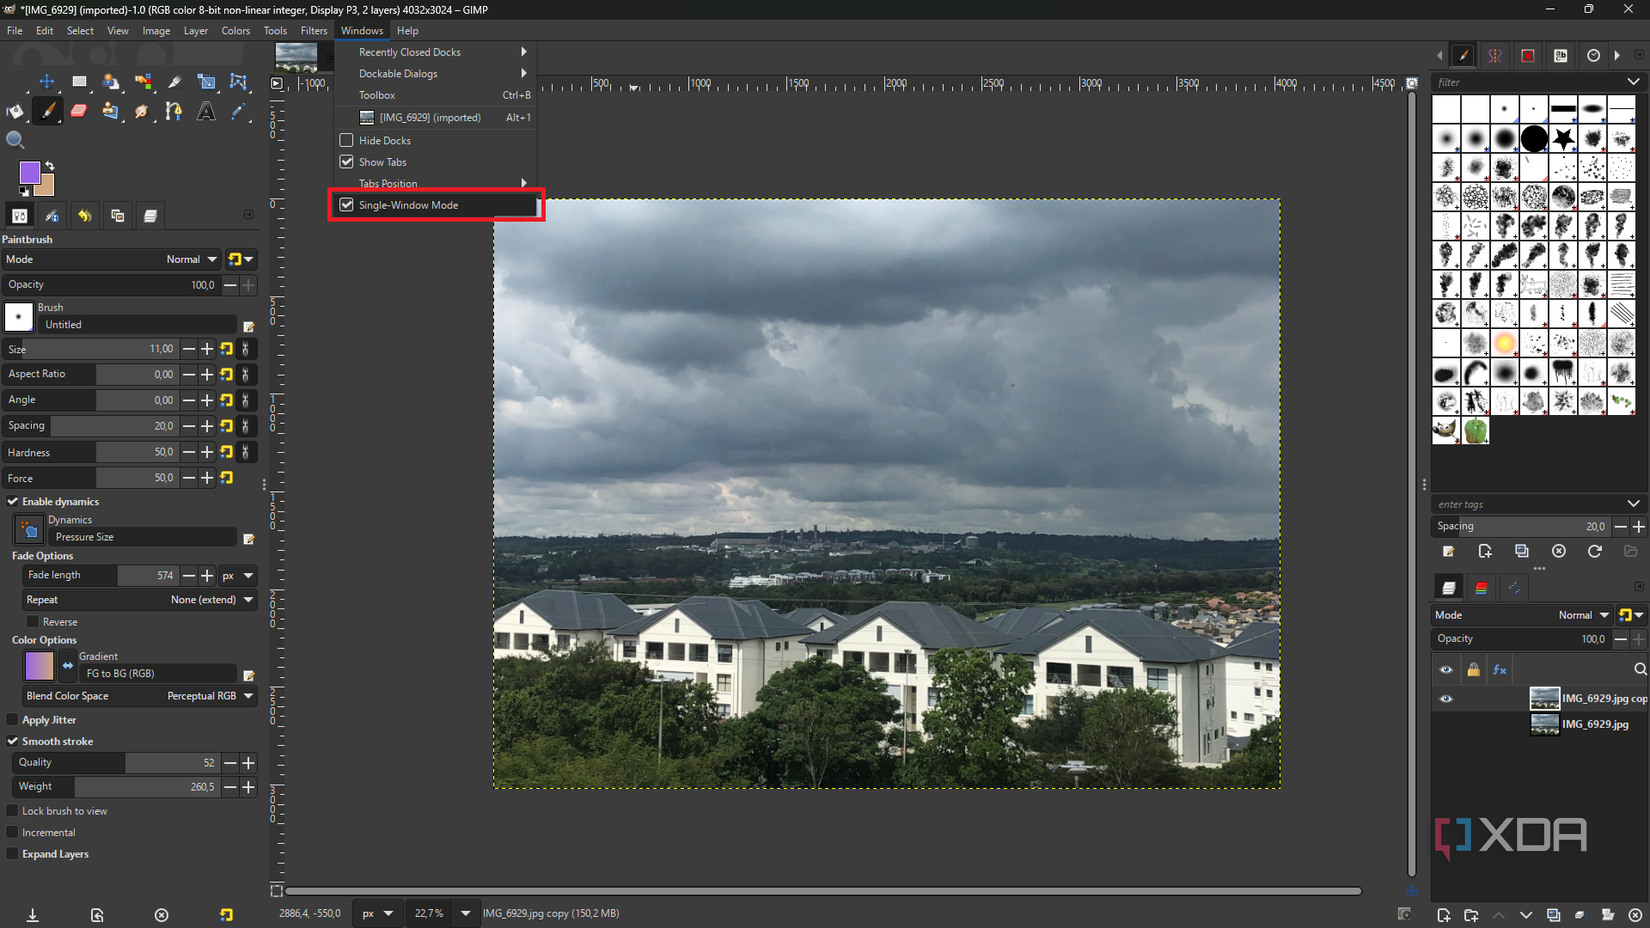This screenshot has width=1650, height=928.
Task: Select the Clone tool
Action: click(x=111, y=111)
